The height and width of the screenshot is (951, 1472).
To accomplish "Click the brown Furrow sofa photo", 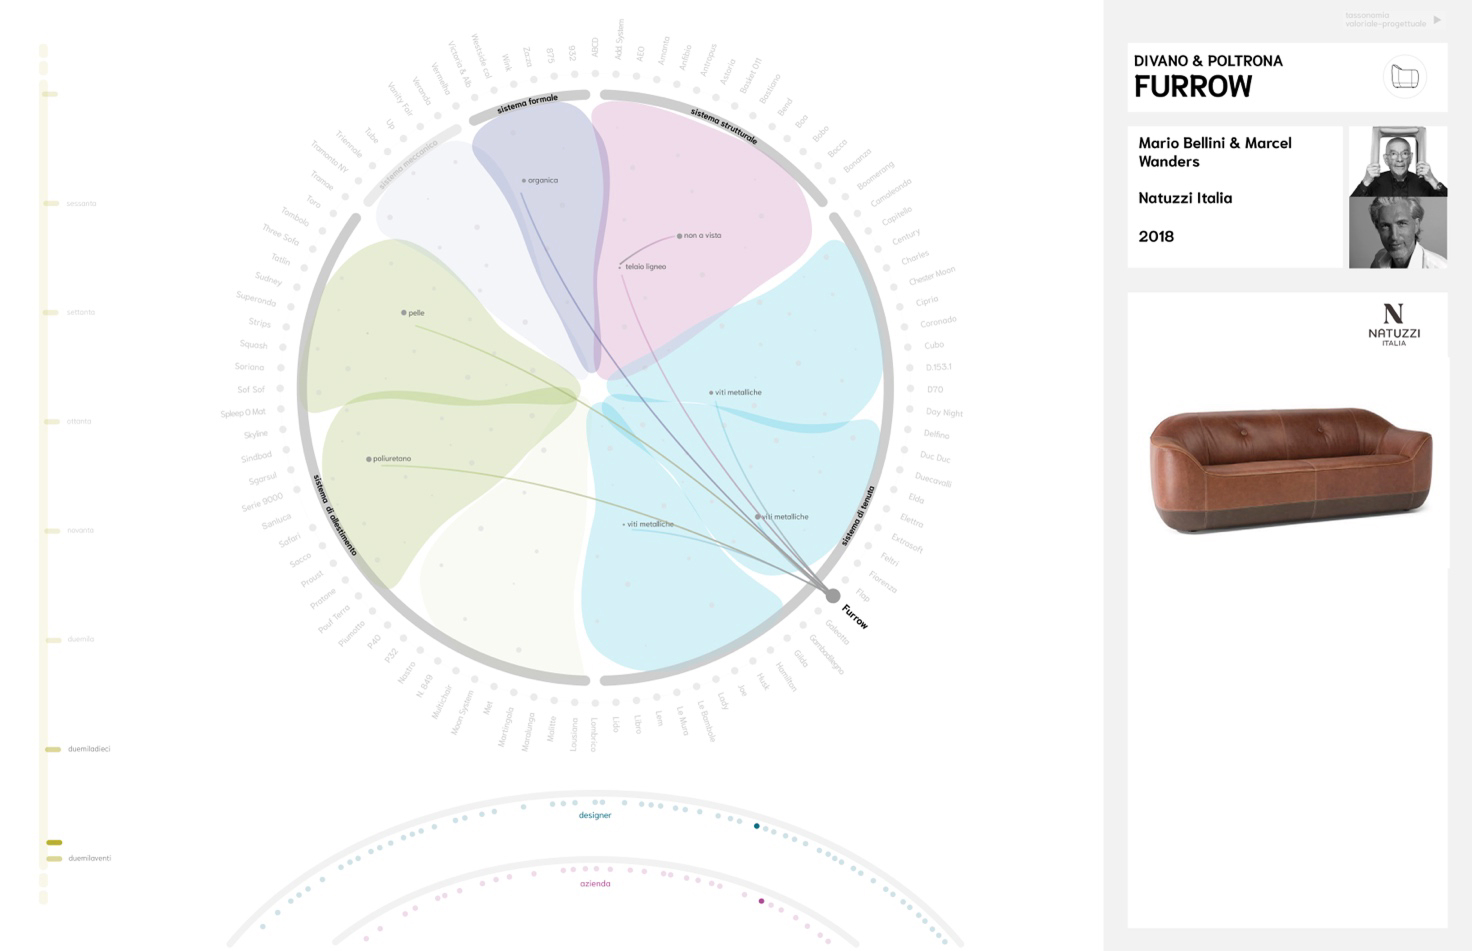I will pyautogui.click(x=1290, y=468).
